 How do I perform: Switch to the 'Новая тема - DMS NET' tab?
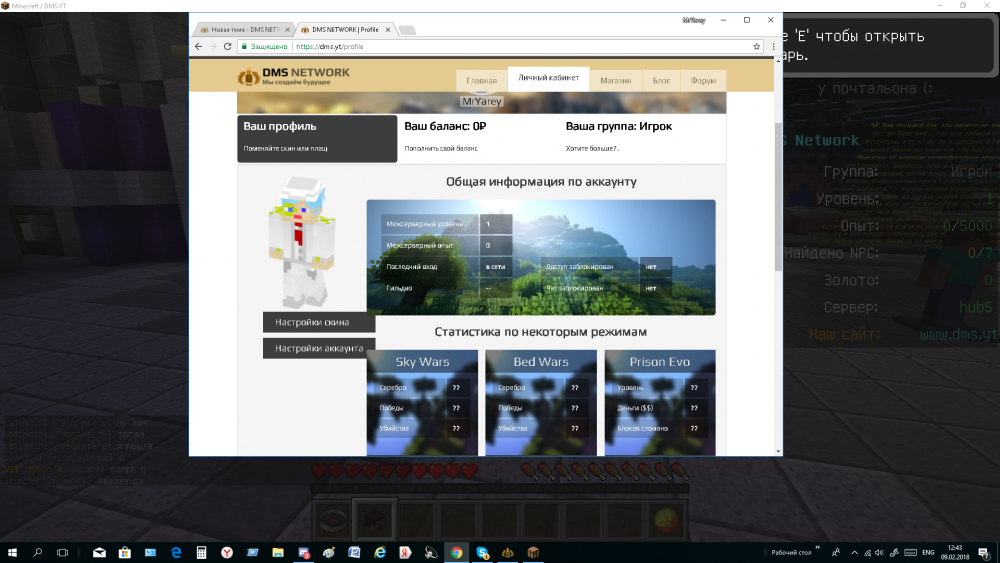(244, 29)
